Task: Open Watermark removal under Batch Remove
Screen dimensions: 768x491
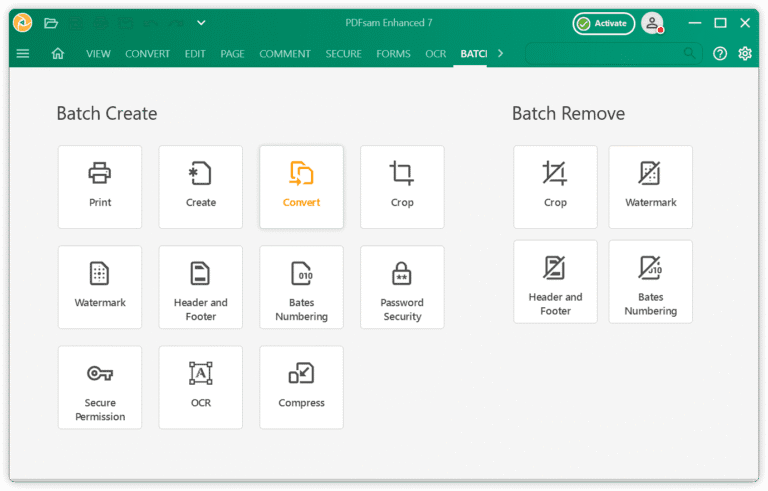Action: pos(650,187)
